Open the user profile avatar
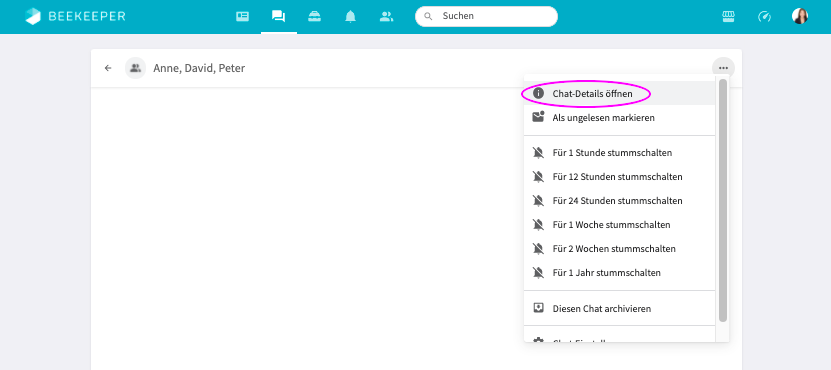Screen dimensions: 831x370 point(800,16)
